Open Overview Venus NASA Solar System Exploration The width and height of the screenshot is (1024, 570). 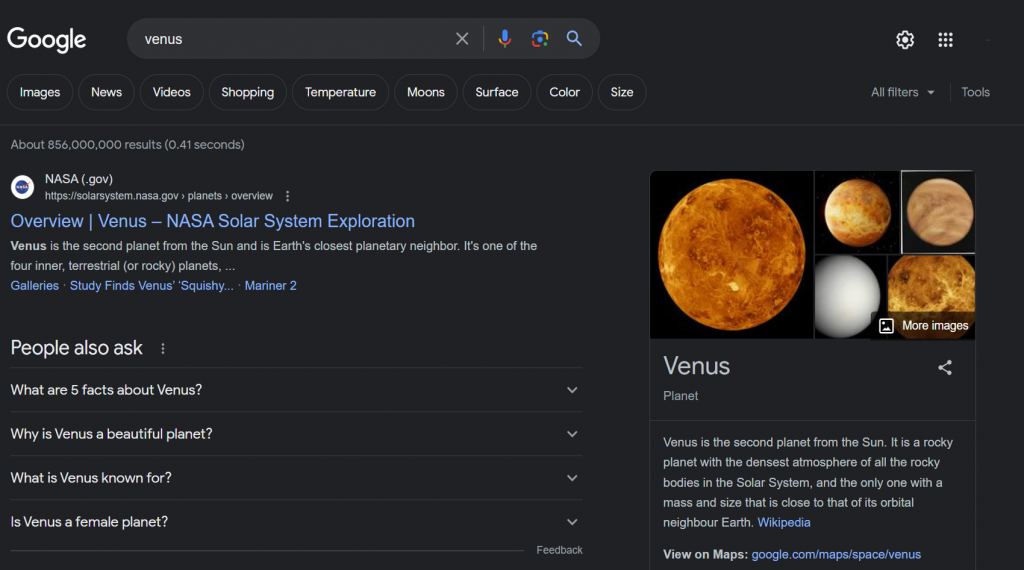(x=212, y=221)
